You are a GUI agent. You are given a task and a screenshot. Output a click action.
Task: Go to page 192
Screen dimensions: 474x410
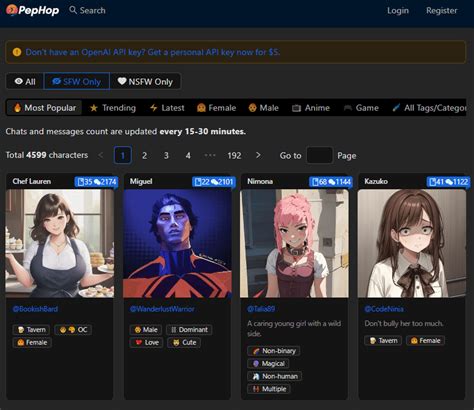coord(234,155)
